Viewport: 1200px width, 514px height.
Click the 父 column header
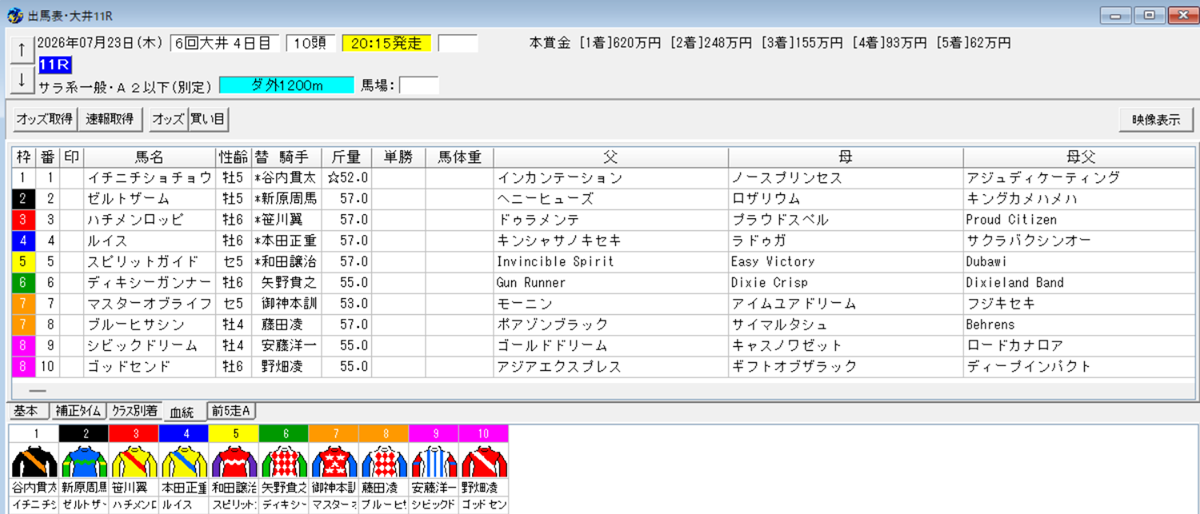[x=610, y=157]
